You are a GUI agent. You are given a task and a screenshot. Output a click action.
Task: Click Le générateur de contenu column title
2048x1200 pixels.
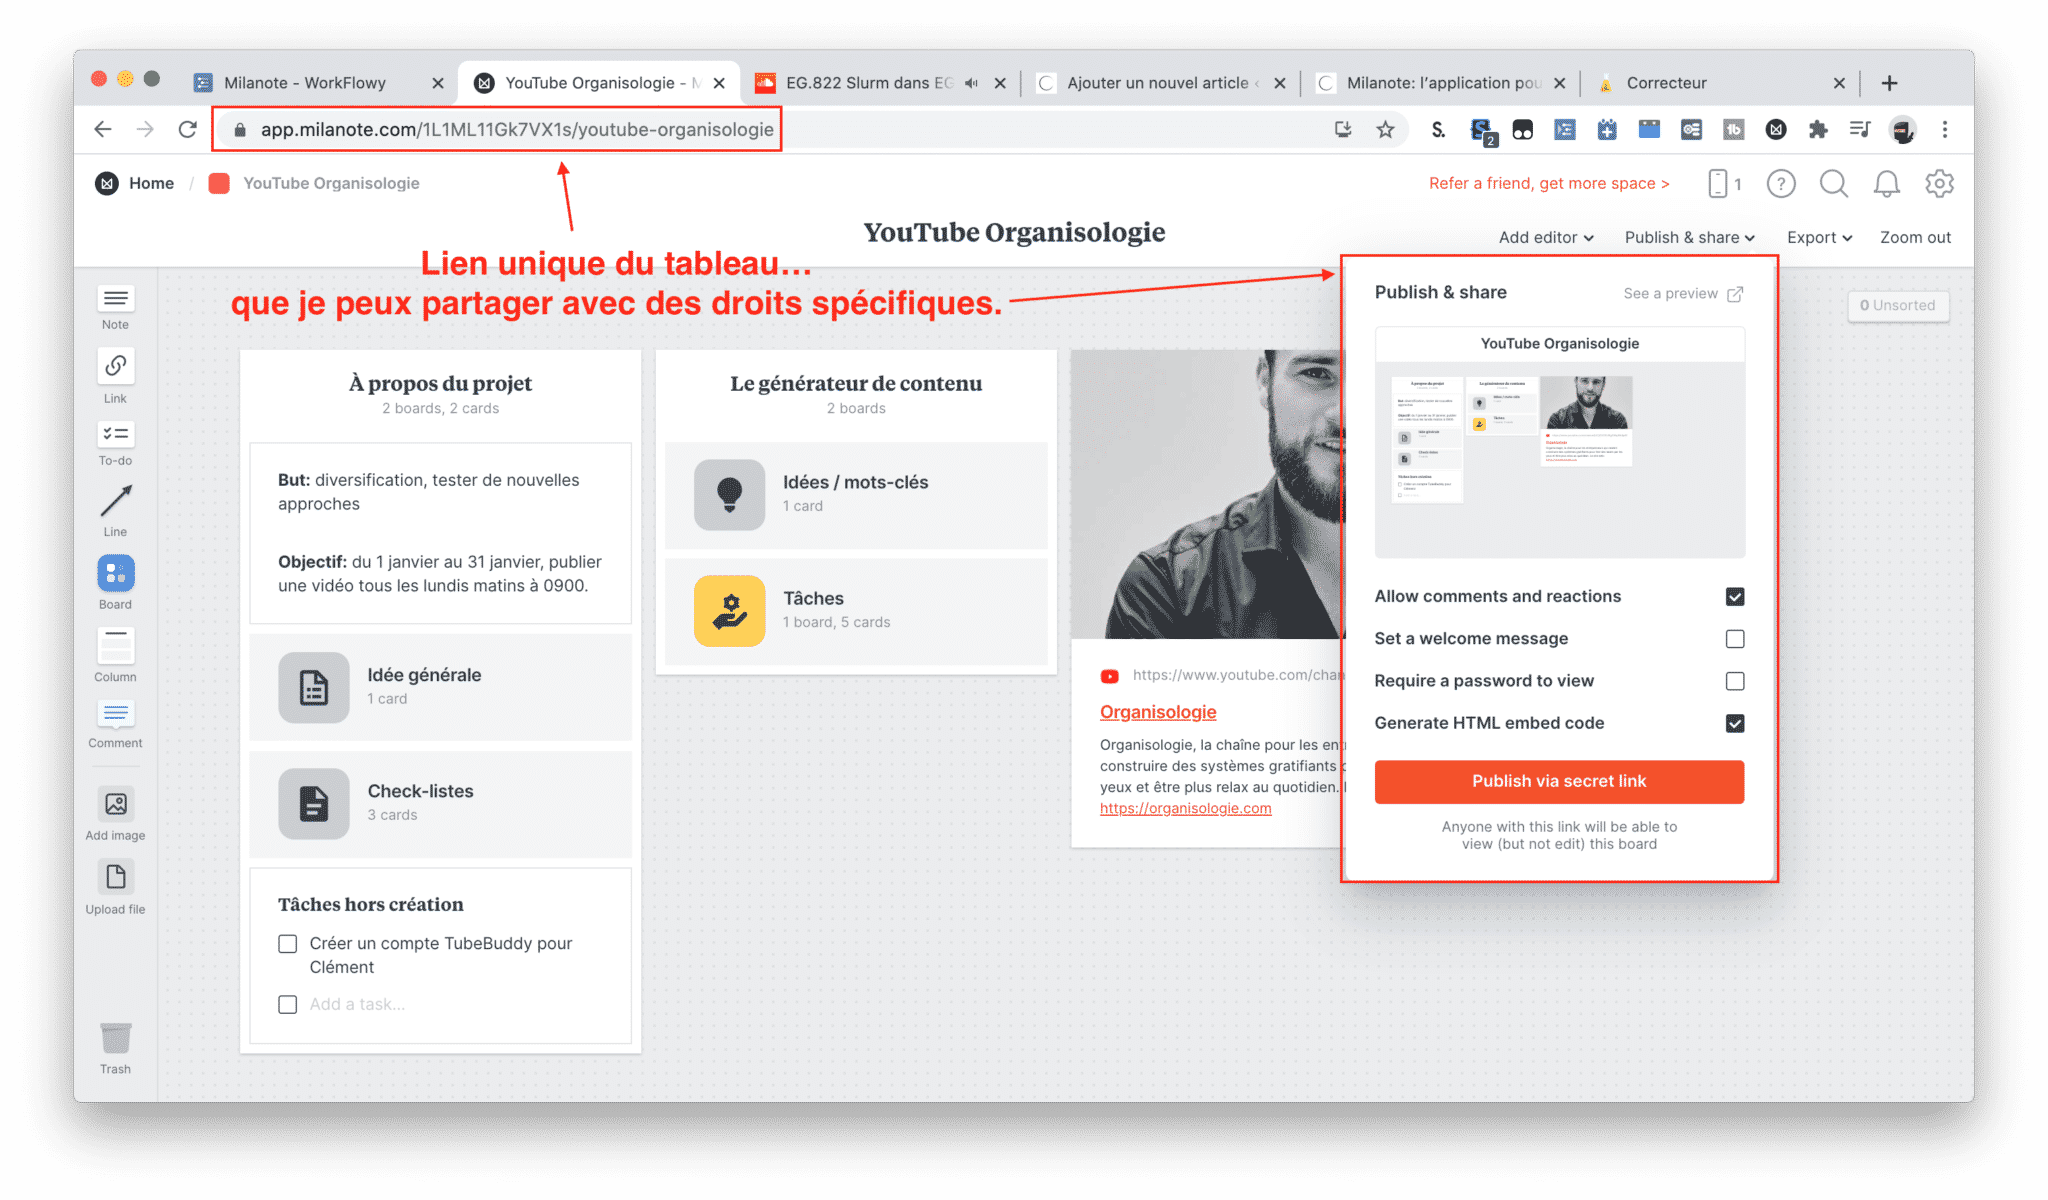click(856, 384)
